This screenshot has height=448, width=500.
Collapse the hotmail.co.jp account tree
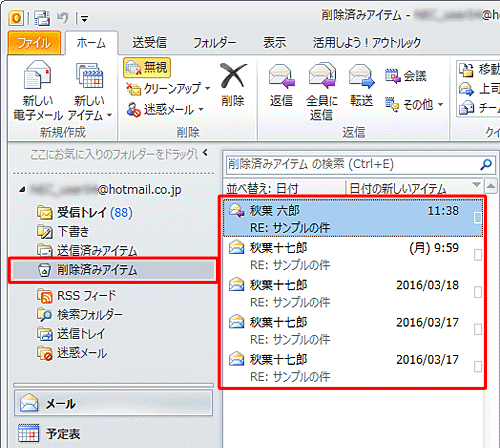pos(22,190)
